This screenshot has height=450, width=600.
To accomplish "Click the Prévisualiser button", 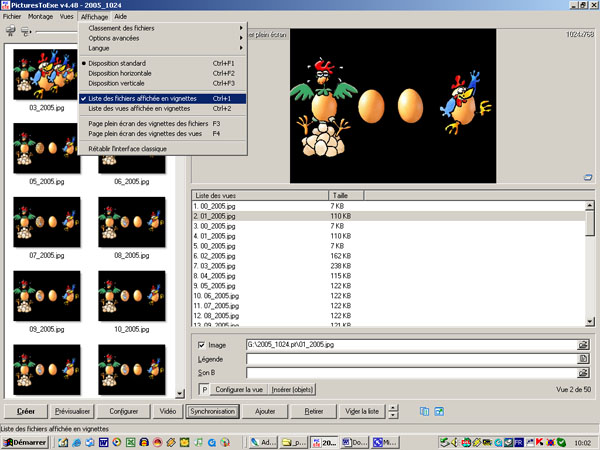I will 72,411.
